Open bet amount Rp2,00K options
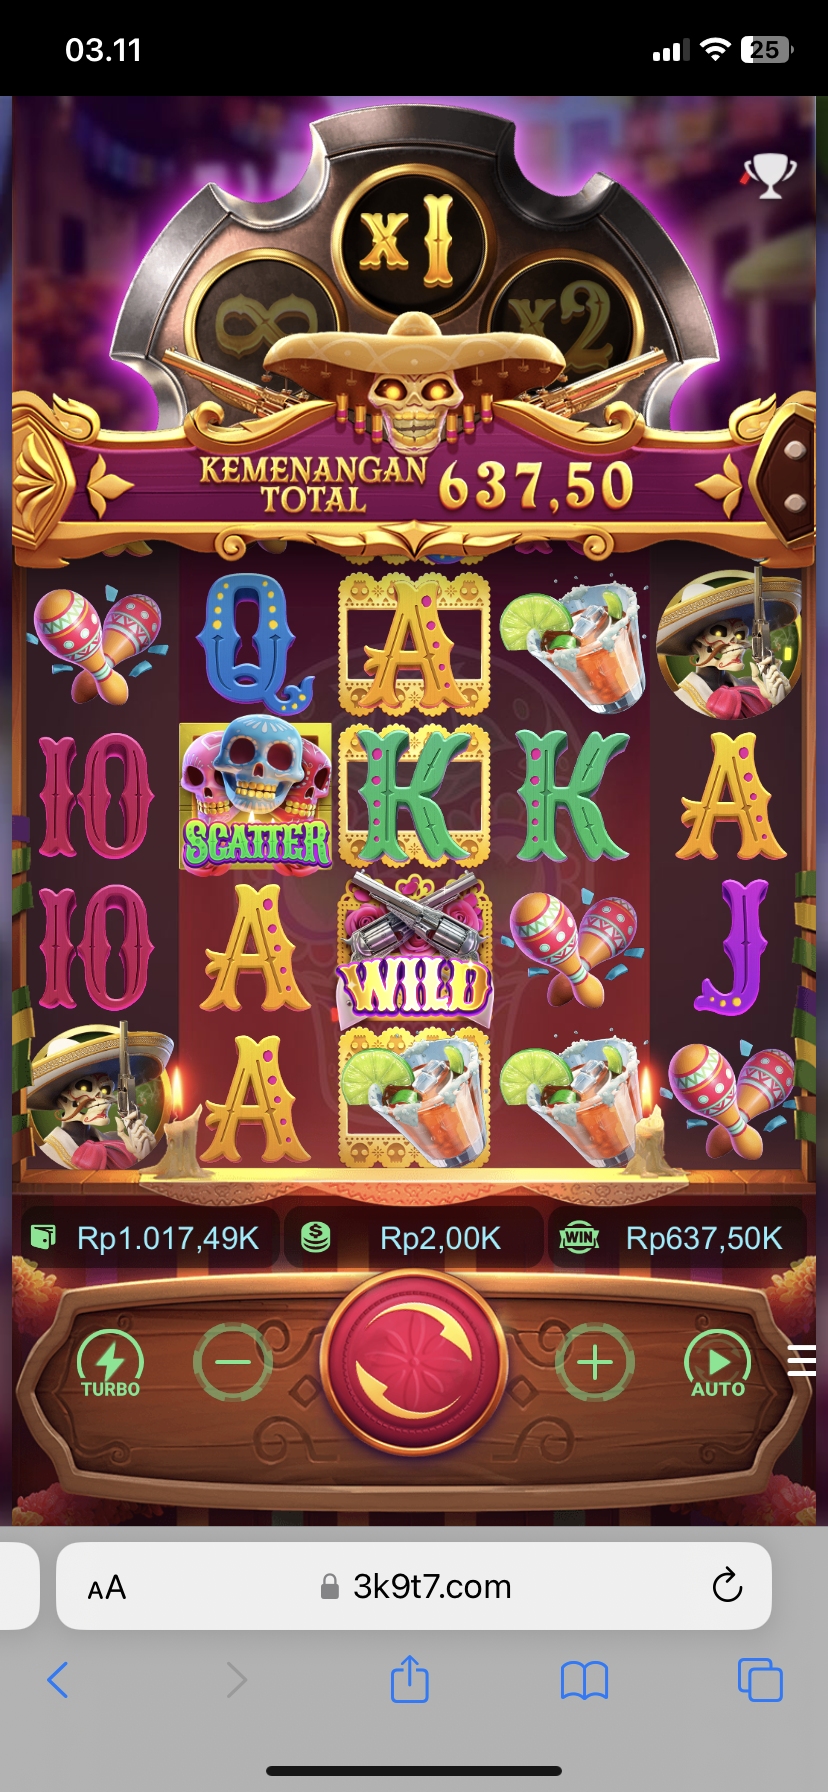Image resolution: width=828 pixels, height=1792 pixels. click(414, 1238)
